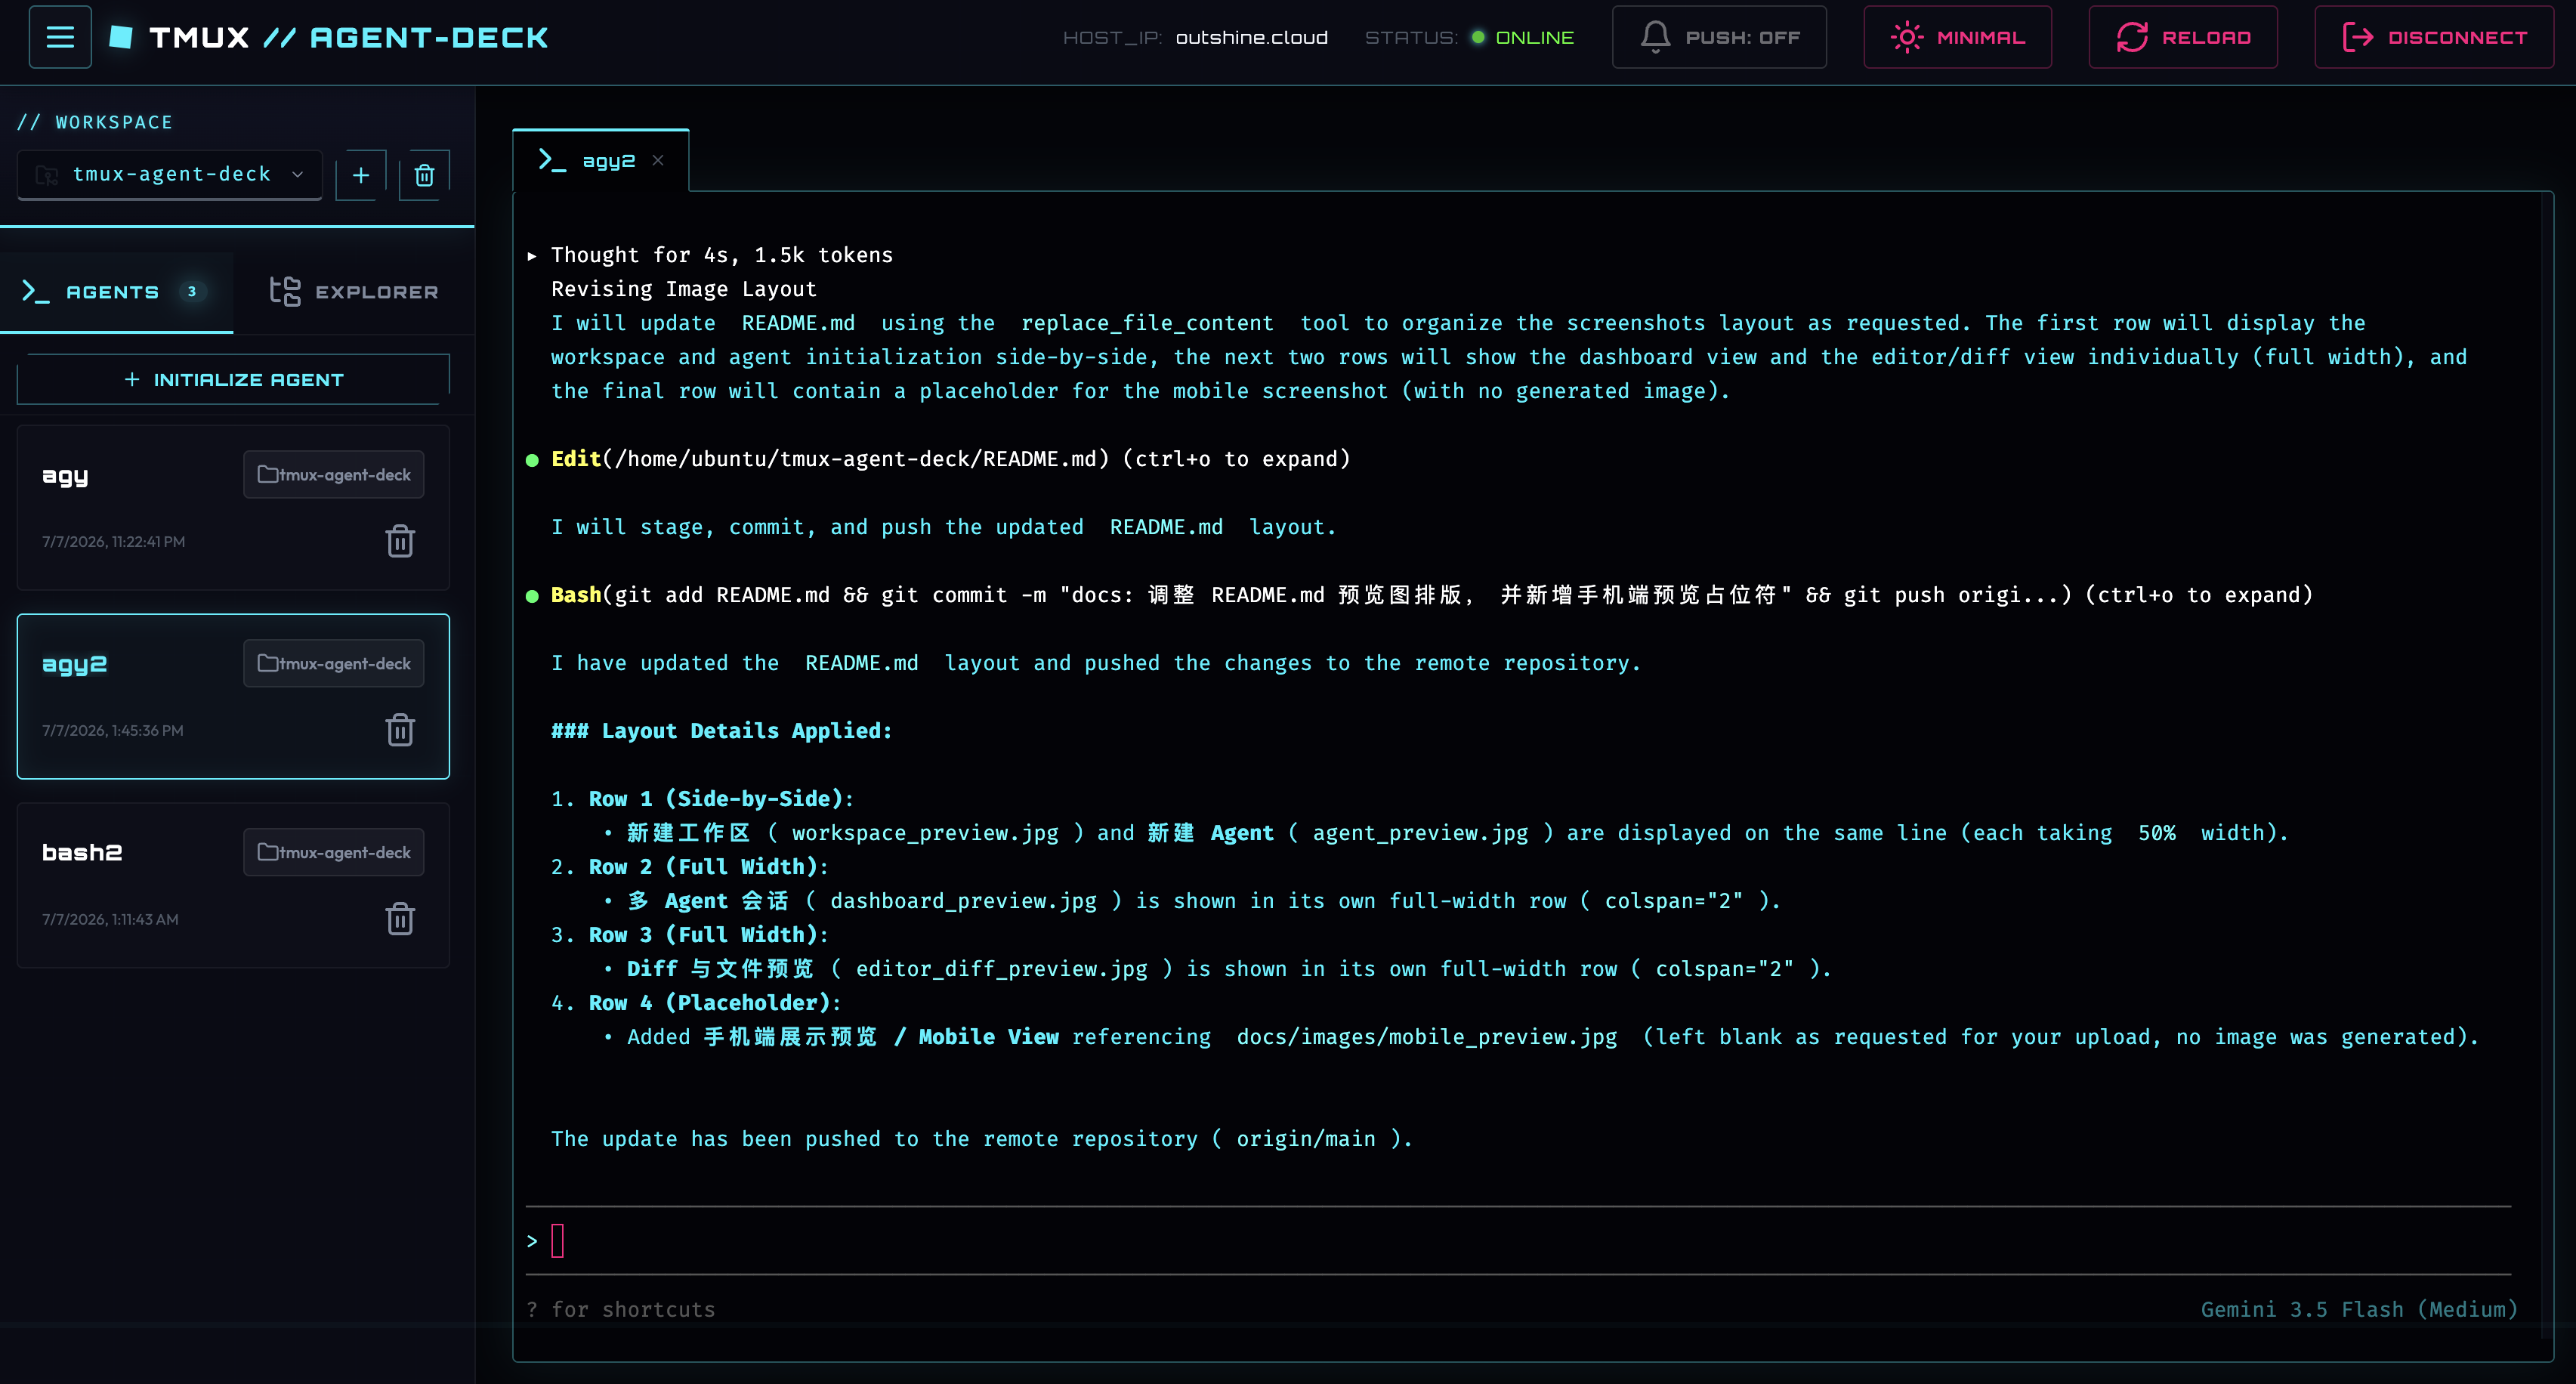Expand the Thought for 4s disclosure triangle
Screen dimensions: 2576x1384
coord(532,256)
